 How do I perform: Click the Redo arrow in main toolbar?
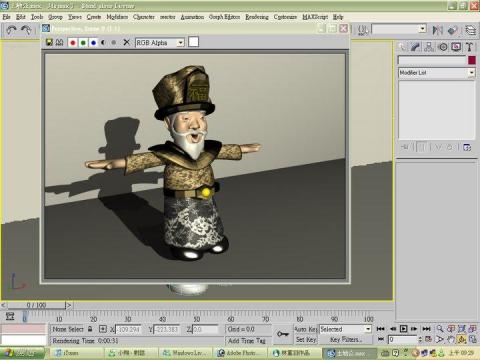(x=26, y=30)
